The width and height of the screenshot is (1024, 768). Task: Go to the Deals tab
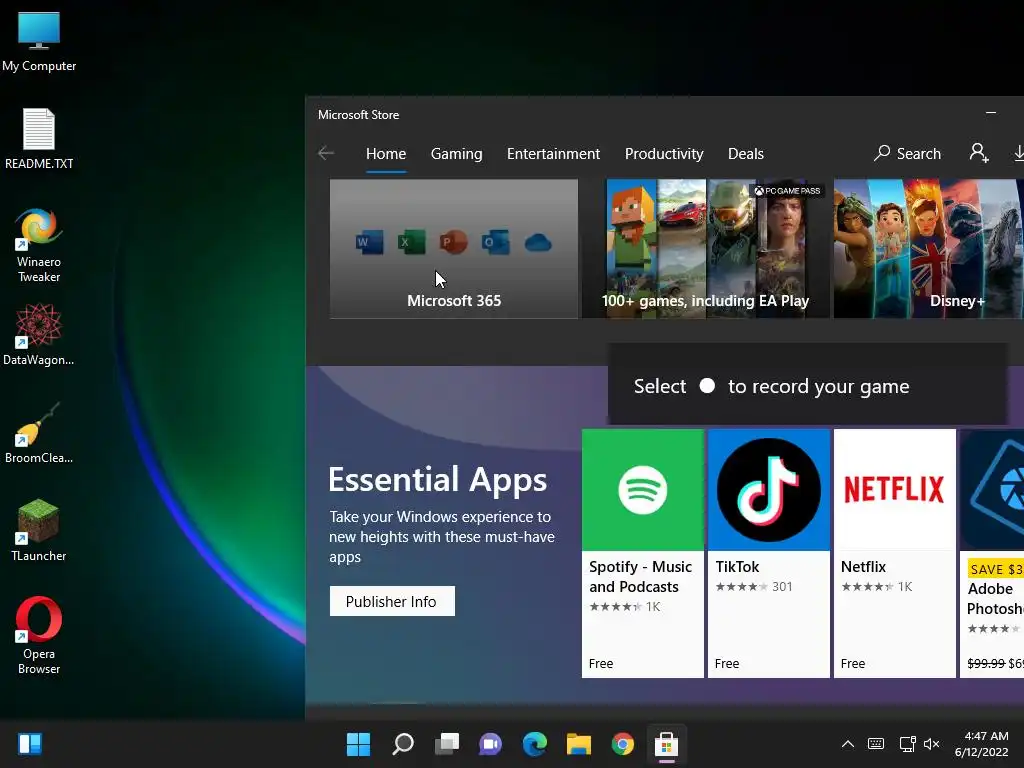[745, 154]
